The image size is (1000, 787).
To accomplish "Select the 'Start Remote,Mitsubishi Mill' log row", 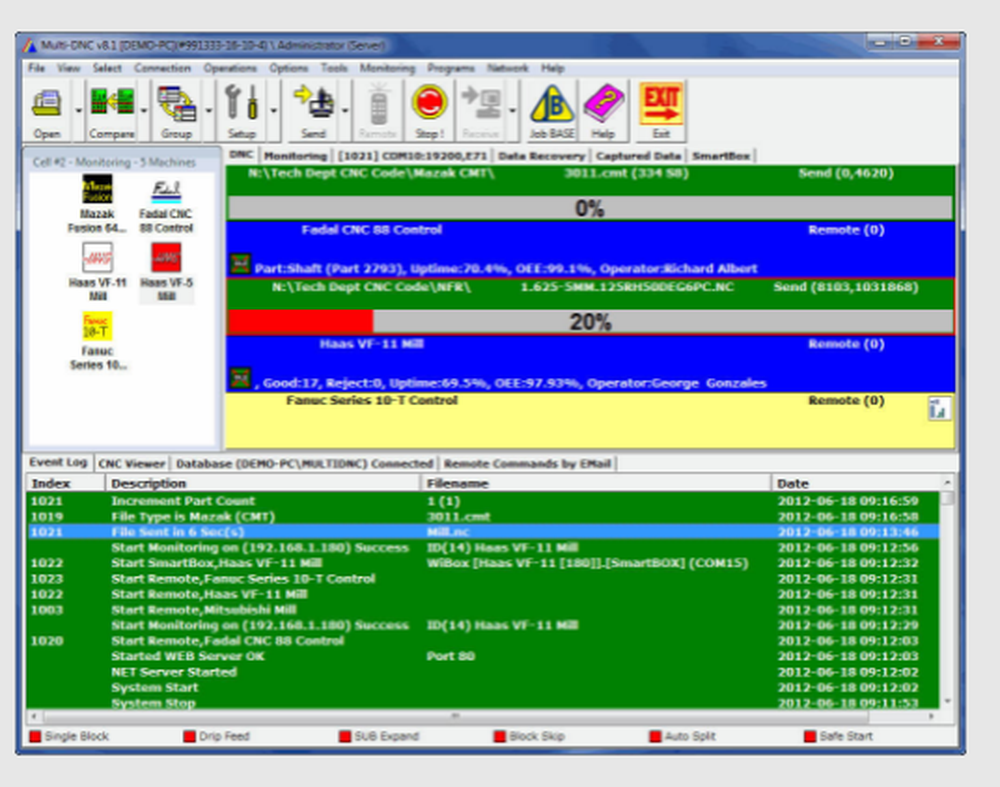I will [x=483, y=610].
